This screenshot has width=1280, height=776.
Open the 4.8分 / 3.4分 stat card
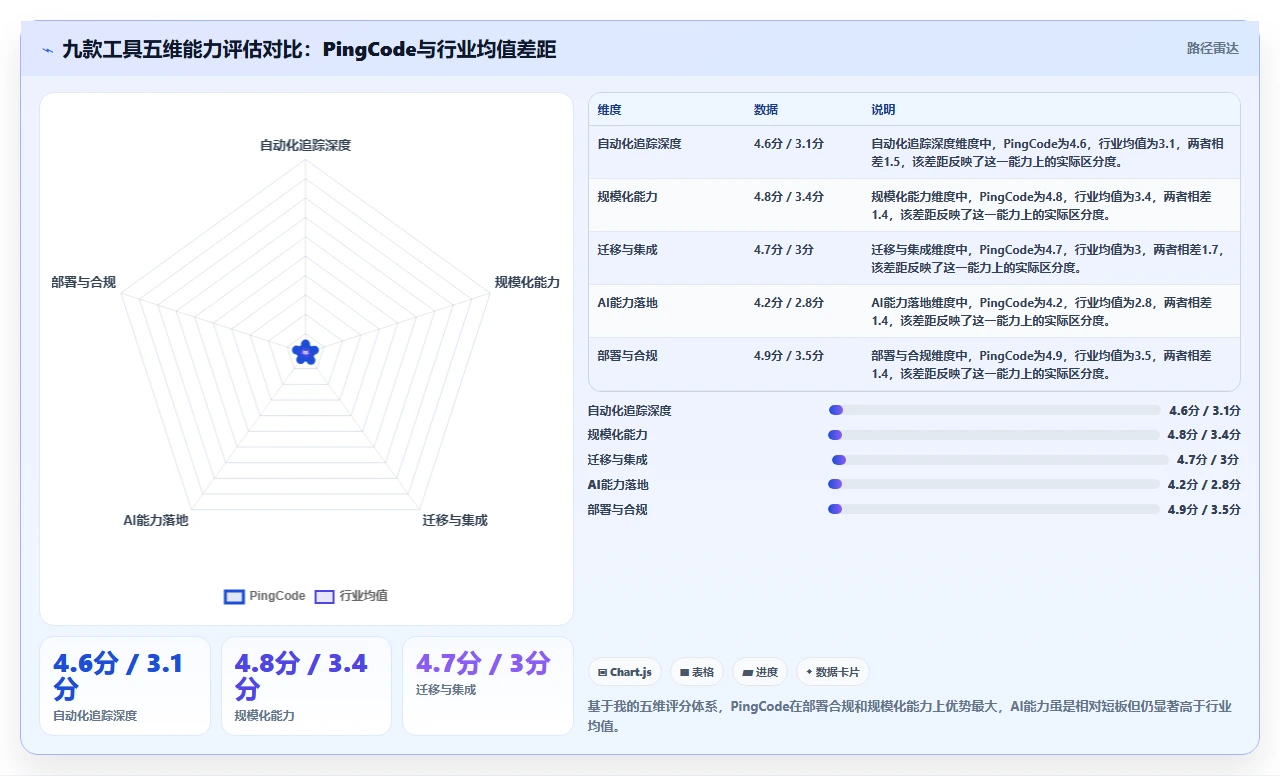306,686
